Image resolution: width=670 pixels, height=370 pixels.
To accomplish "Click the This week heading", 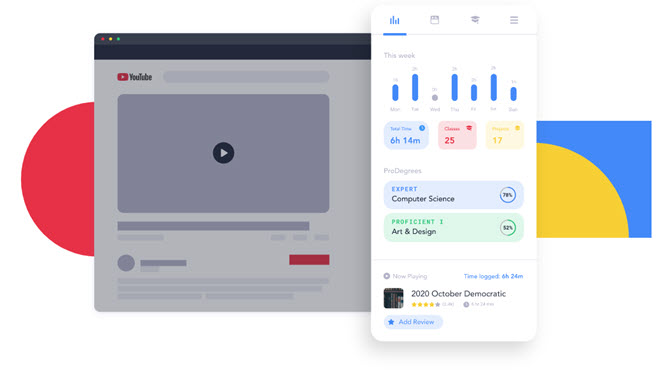I will [399, 55].
